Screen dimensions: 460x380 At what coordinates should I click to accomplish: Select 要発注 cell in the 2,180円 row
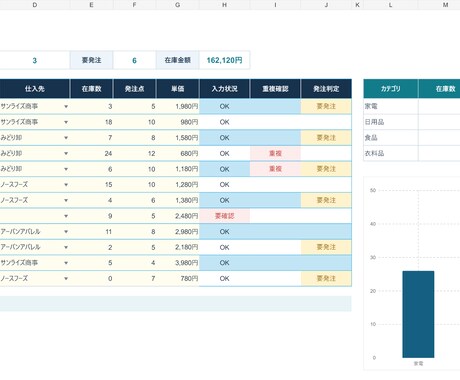[x=326, y=247]
